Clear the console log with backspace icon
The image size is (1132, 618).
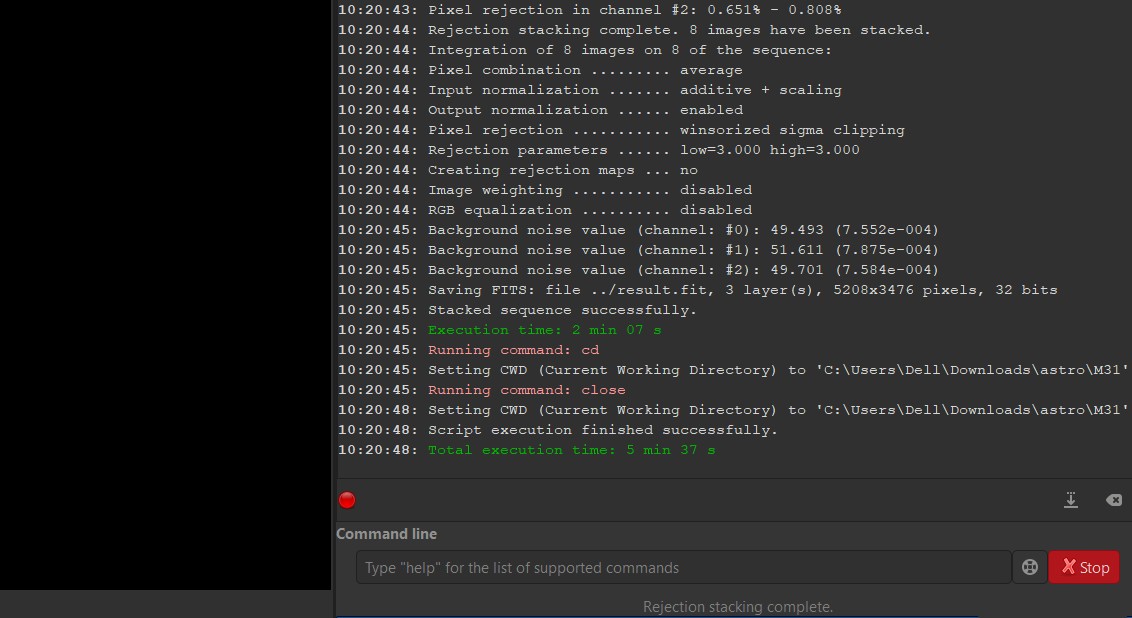(1113, 500)
